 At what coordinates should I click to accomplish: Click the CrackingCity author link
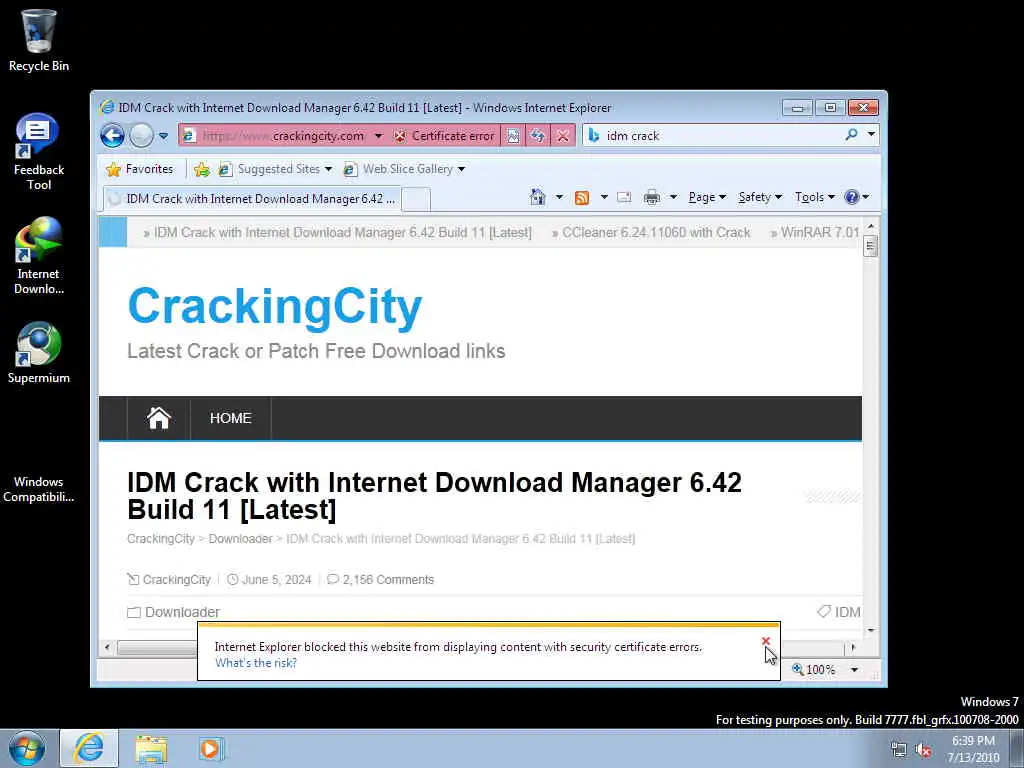point(176,580)
